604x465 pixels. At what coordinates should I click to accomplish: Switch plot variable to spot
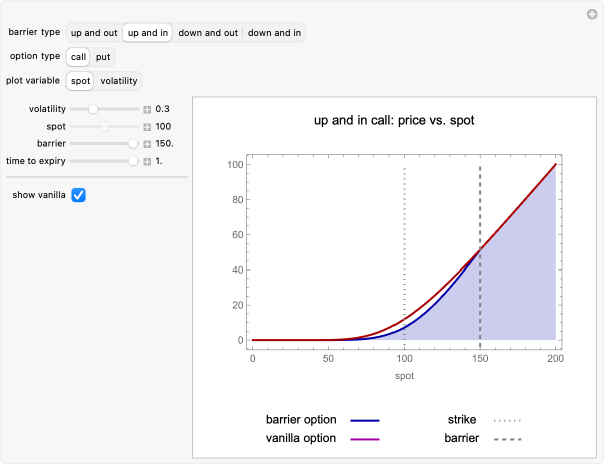(x=80, y=81)
